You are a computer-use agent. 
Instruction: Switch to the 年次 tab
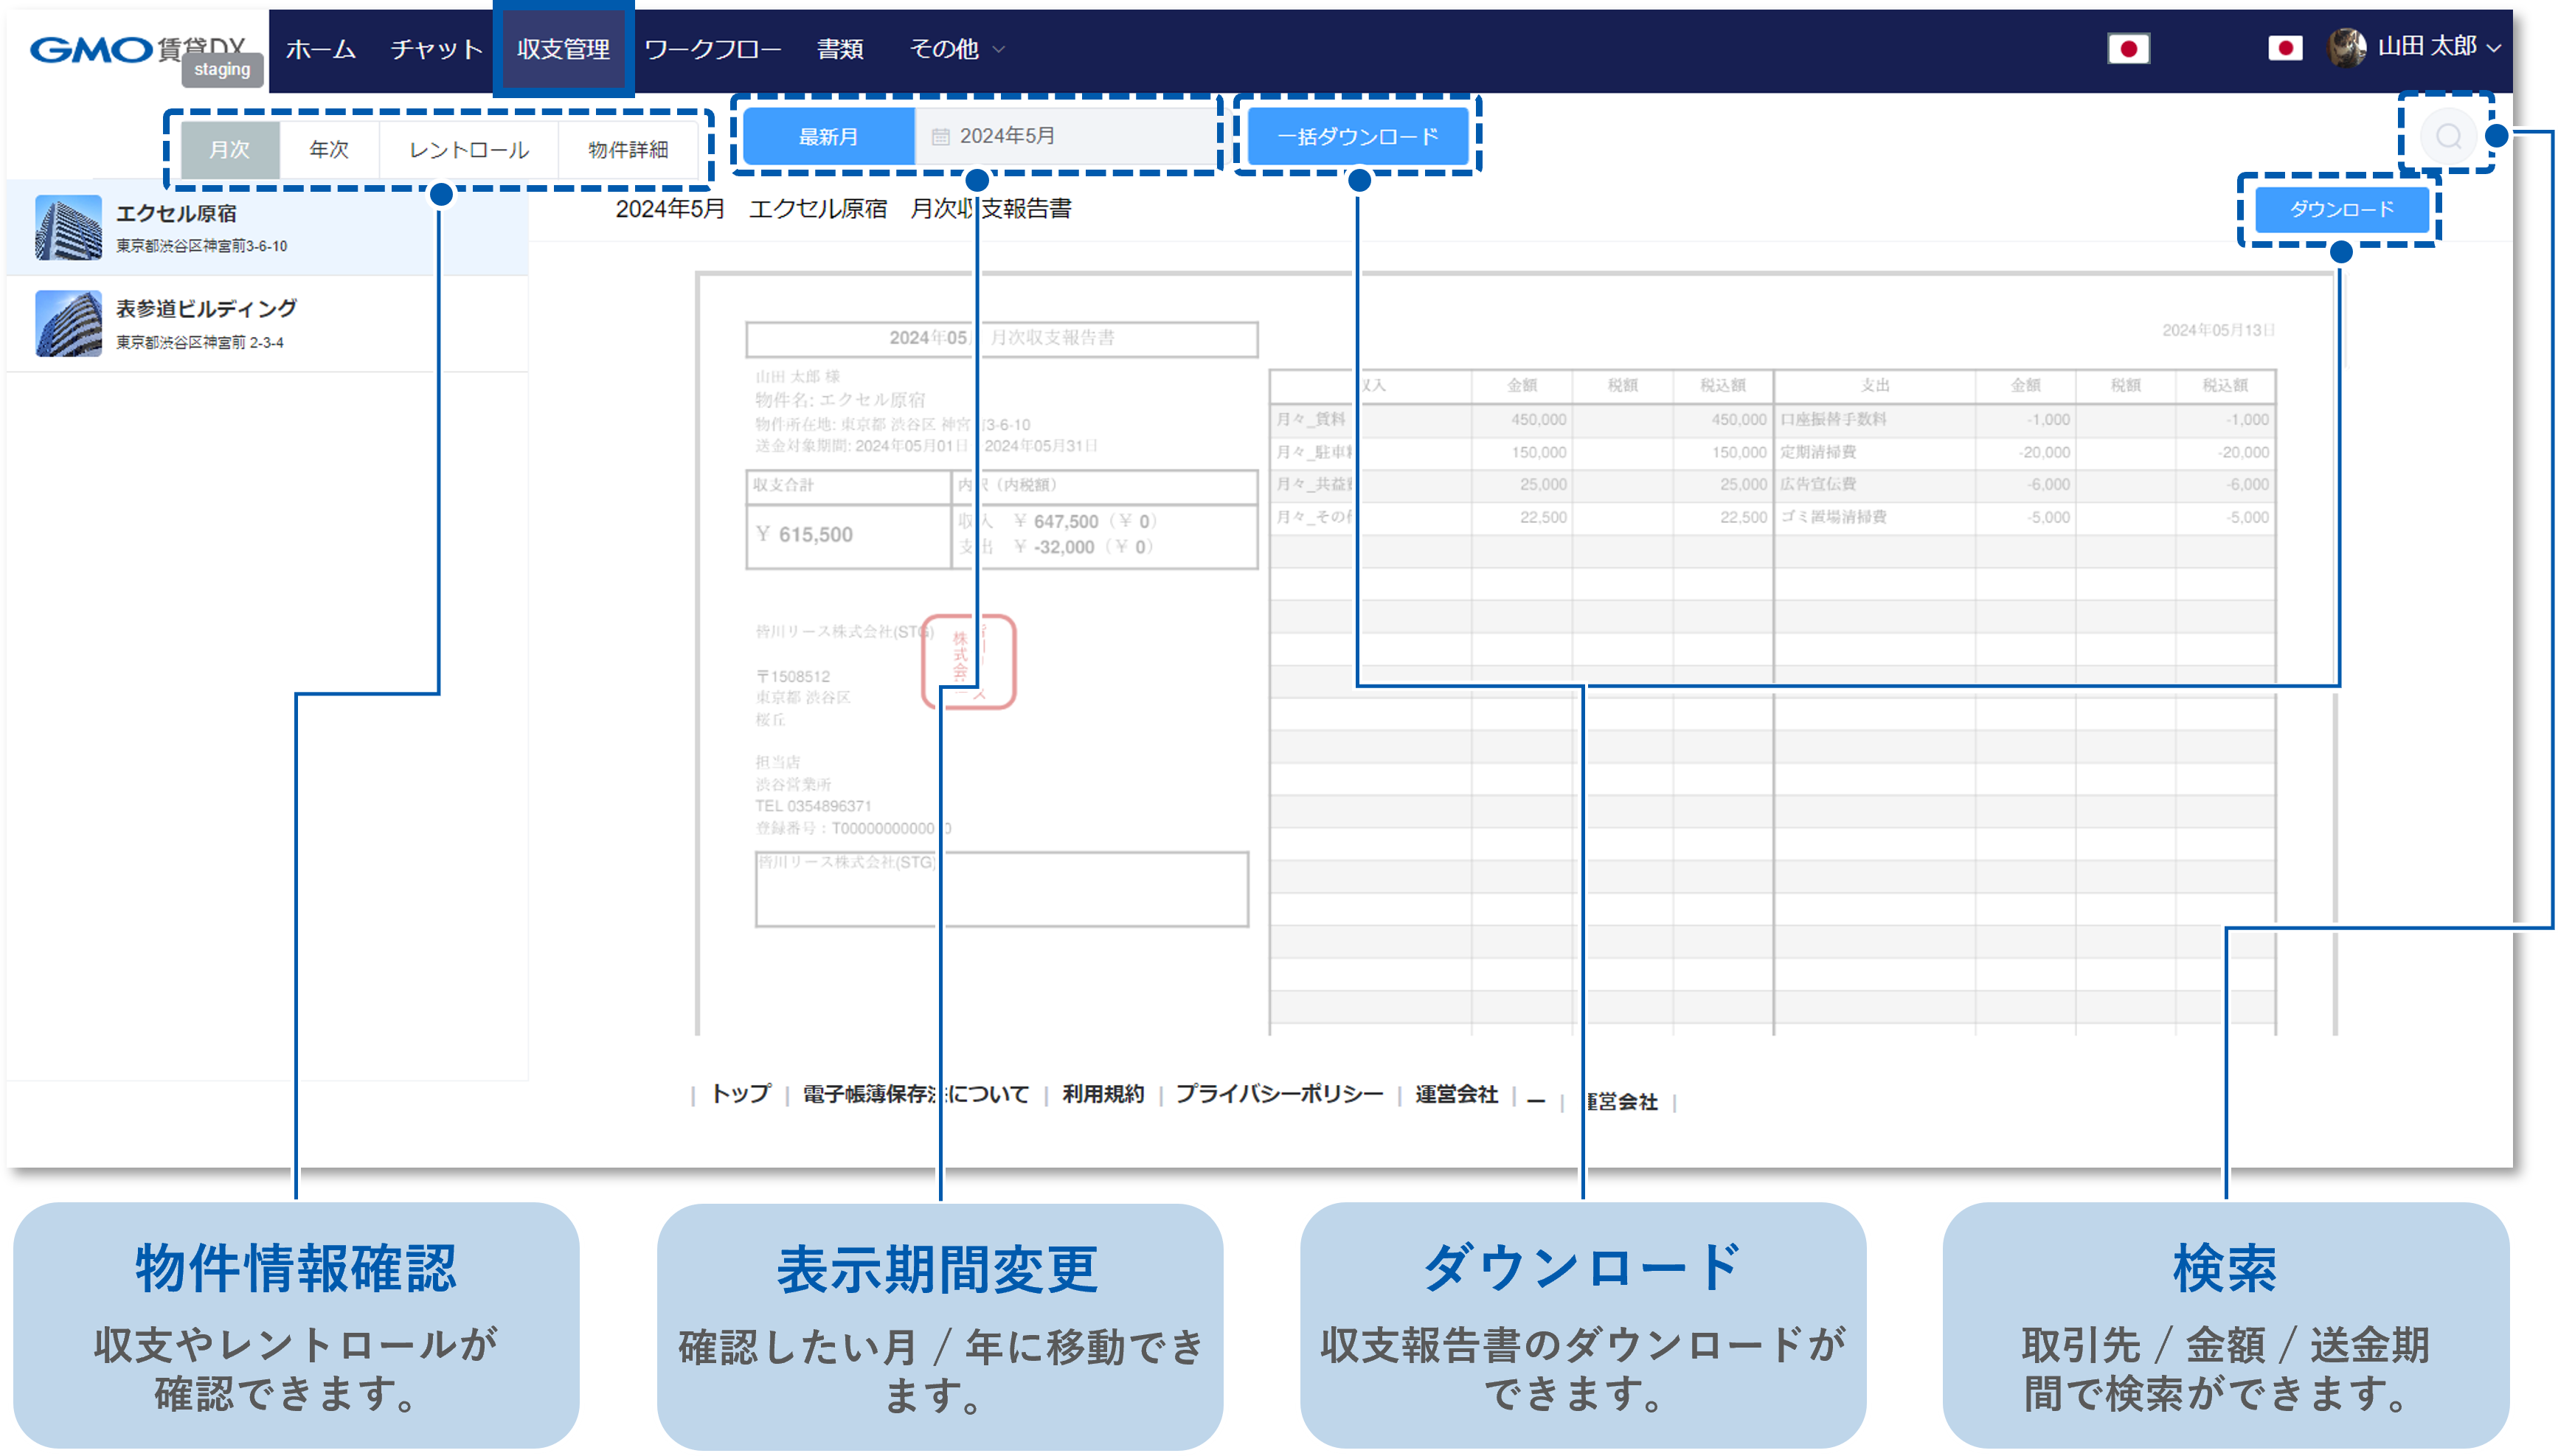(x=329, y=150)
